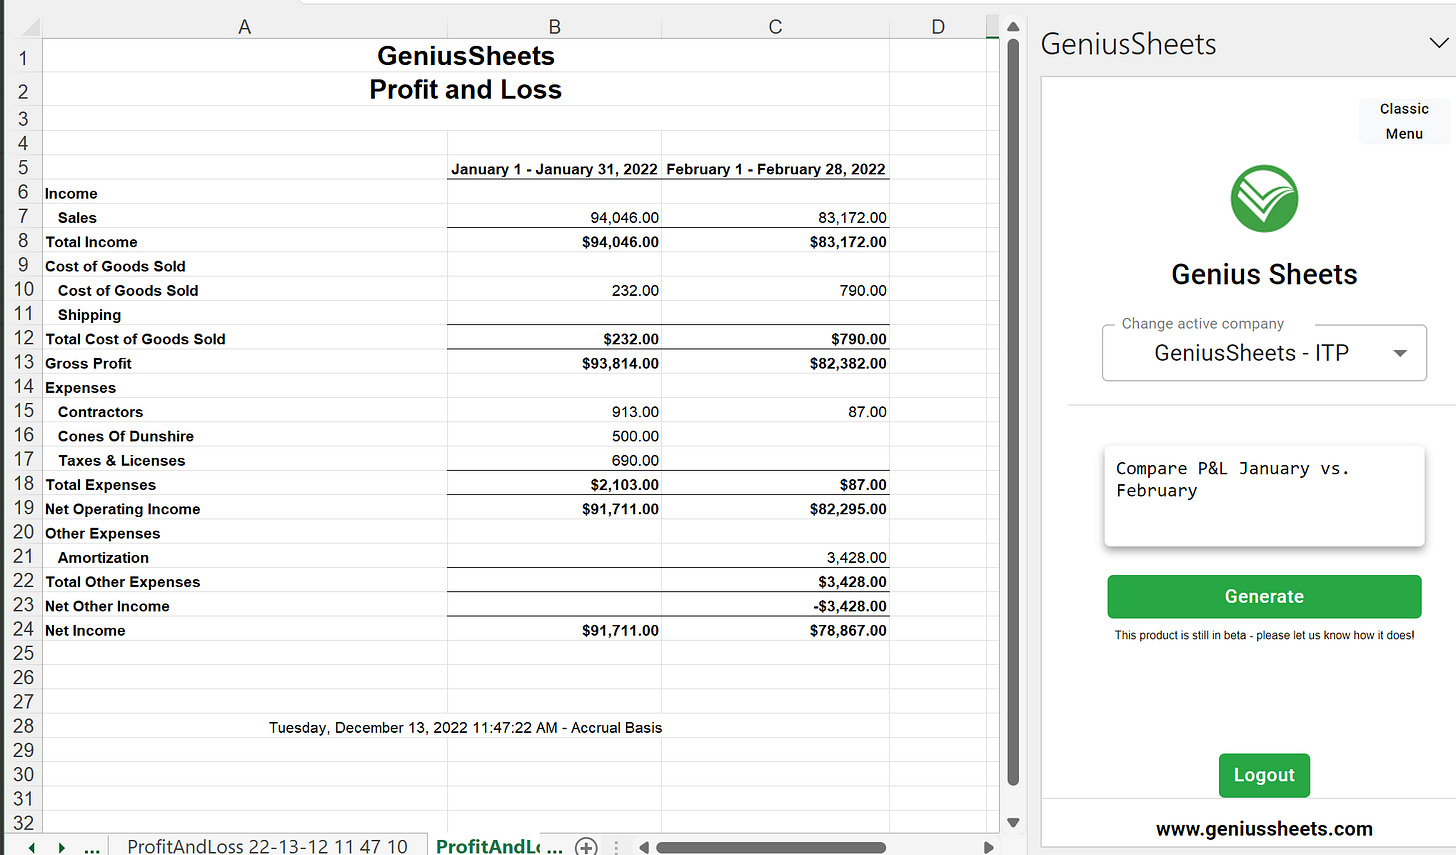Click the GeniusSheets title cell in row 1
This screenshot has height=855, width=1456.
click(465, 56)
